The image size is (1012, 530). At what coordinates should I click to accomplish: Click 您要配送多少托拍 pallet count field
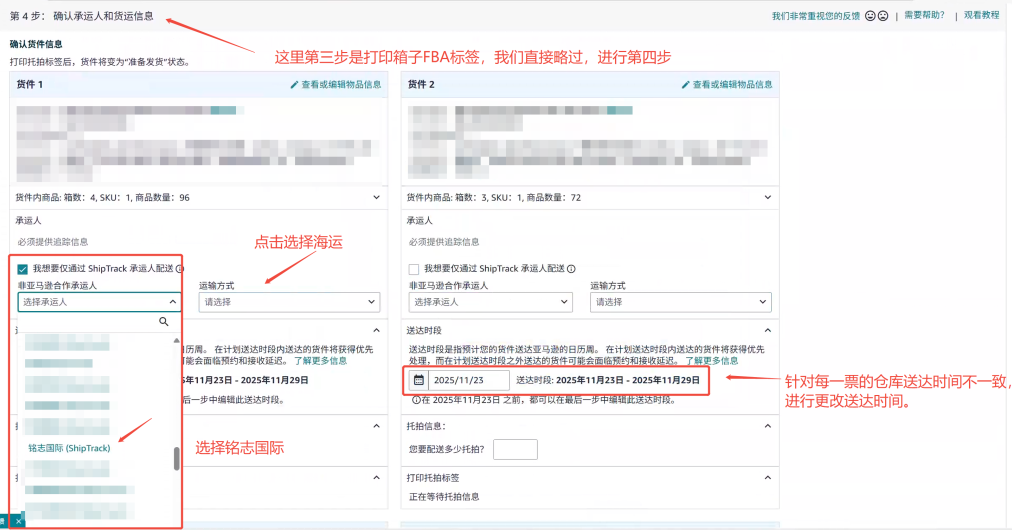tap(515, 449)
